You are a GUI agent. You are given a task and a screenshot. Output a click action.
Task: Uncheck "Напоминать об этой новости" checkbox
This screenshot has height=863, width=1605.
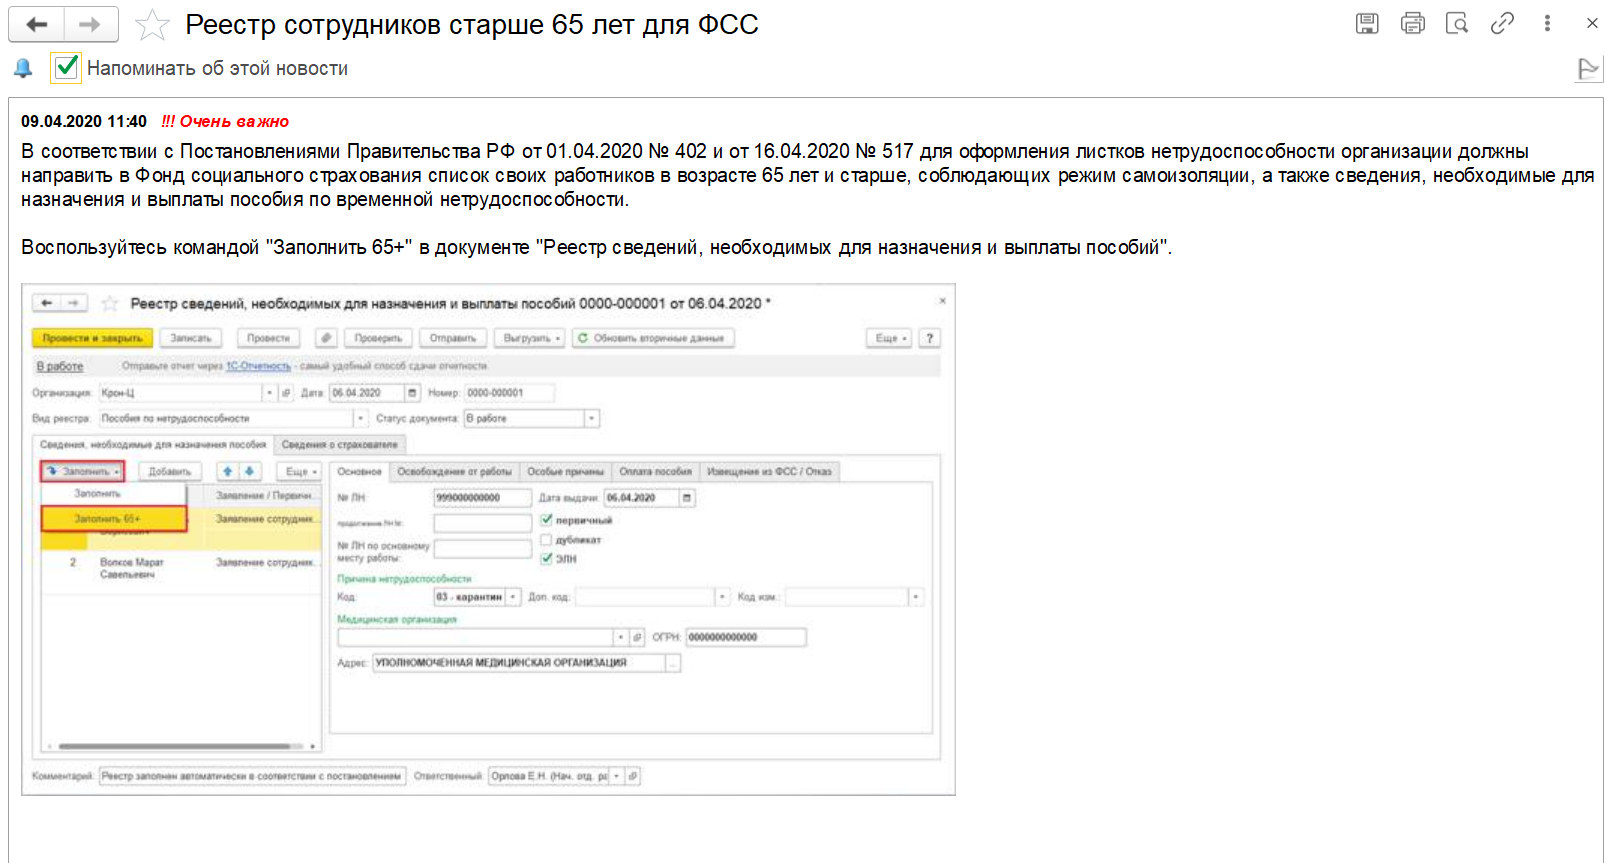66,67
